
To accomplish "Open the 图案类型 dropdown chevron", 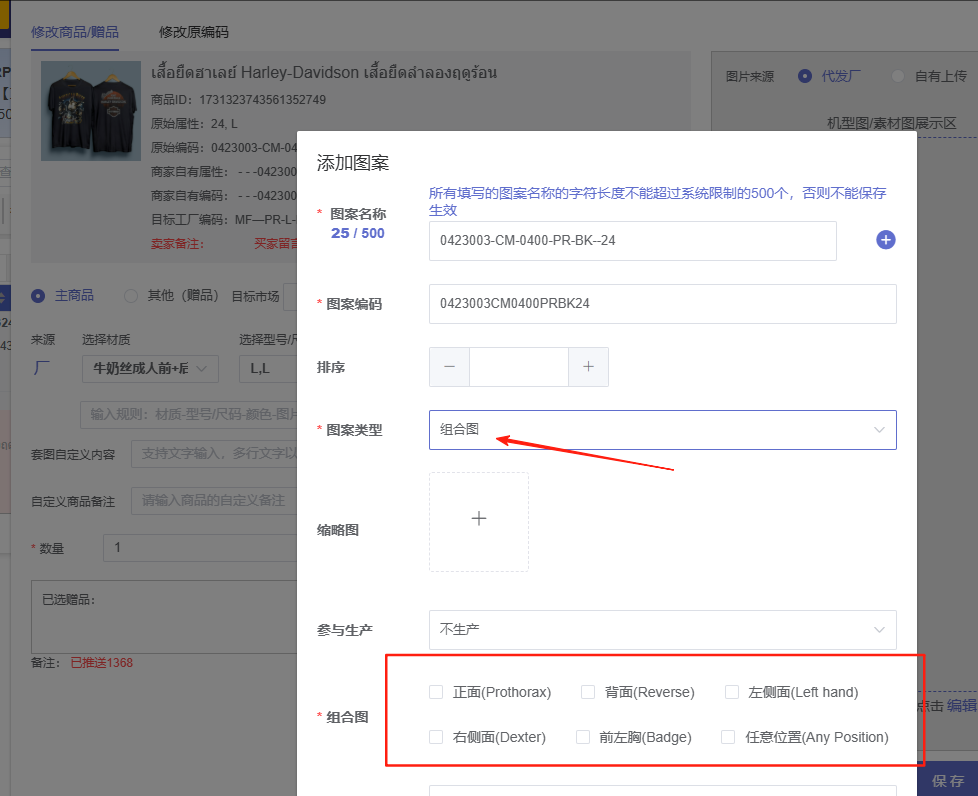I will coord(879,430).
